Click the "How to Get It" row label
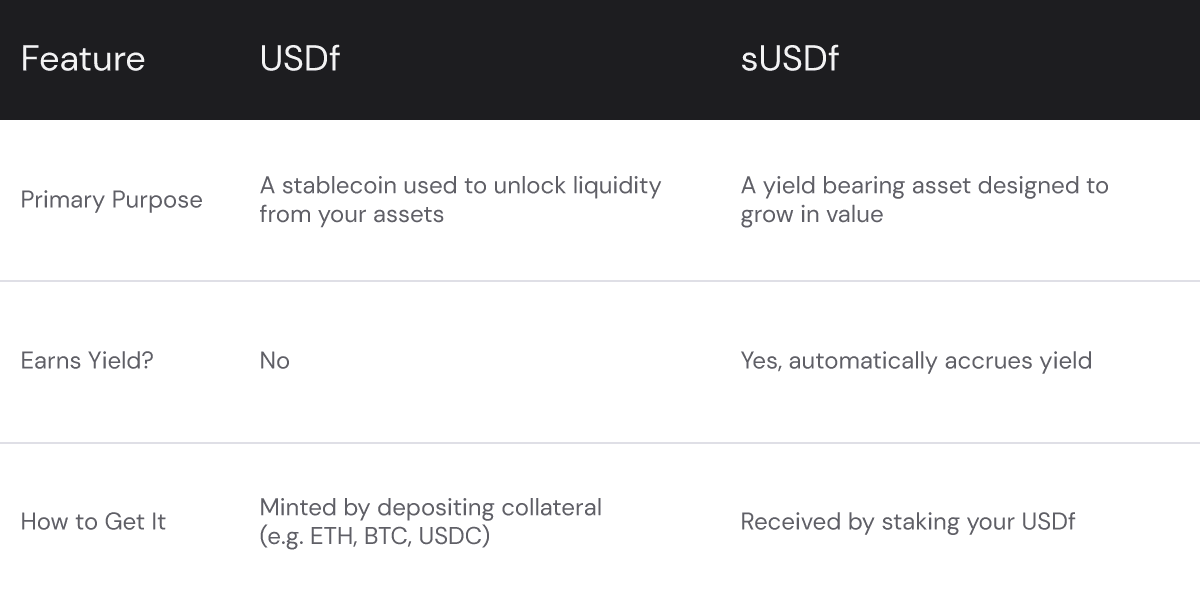The image size is (1200, 600). pyautogui.click(x=93, y=521)
